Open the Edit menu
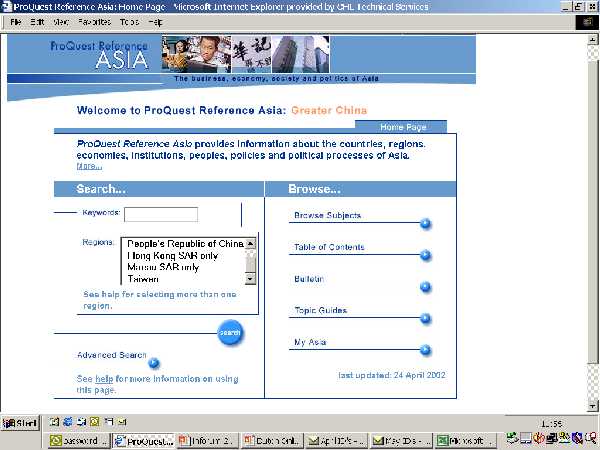This screenshot has width=600, height=450. (x=37, y=22)
